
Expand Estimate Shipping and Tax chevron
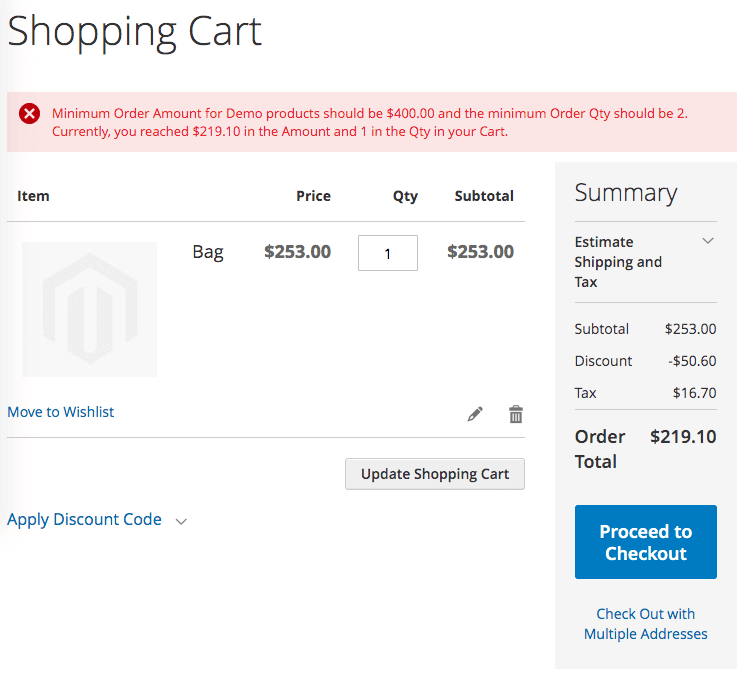(x=708, y=241)
